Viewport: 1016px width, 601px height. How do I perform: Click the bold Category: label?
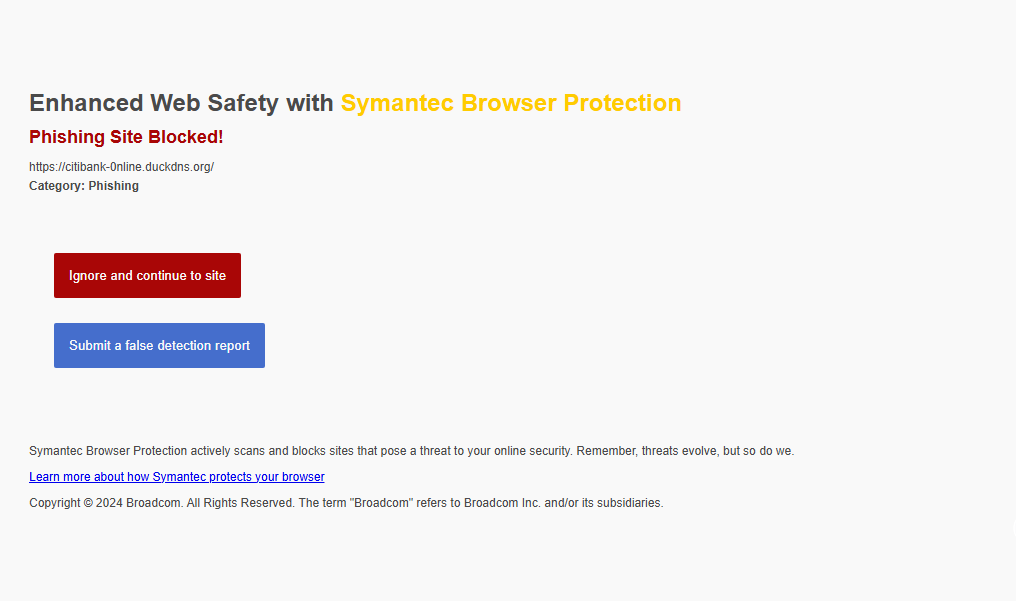(x=56, y=186)
